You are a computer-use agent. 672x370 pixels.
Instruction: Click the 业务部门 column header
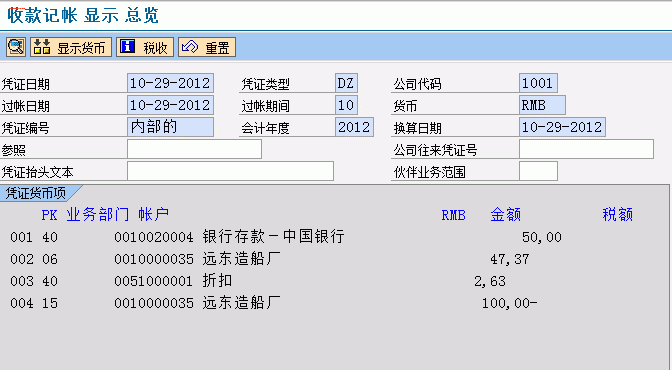pos(98,214)
